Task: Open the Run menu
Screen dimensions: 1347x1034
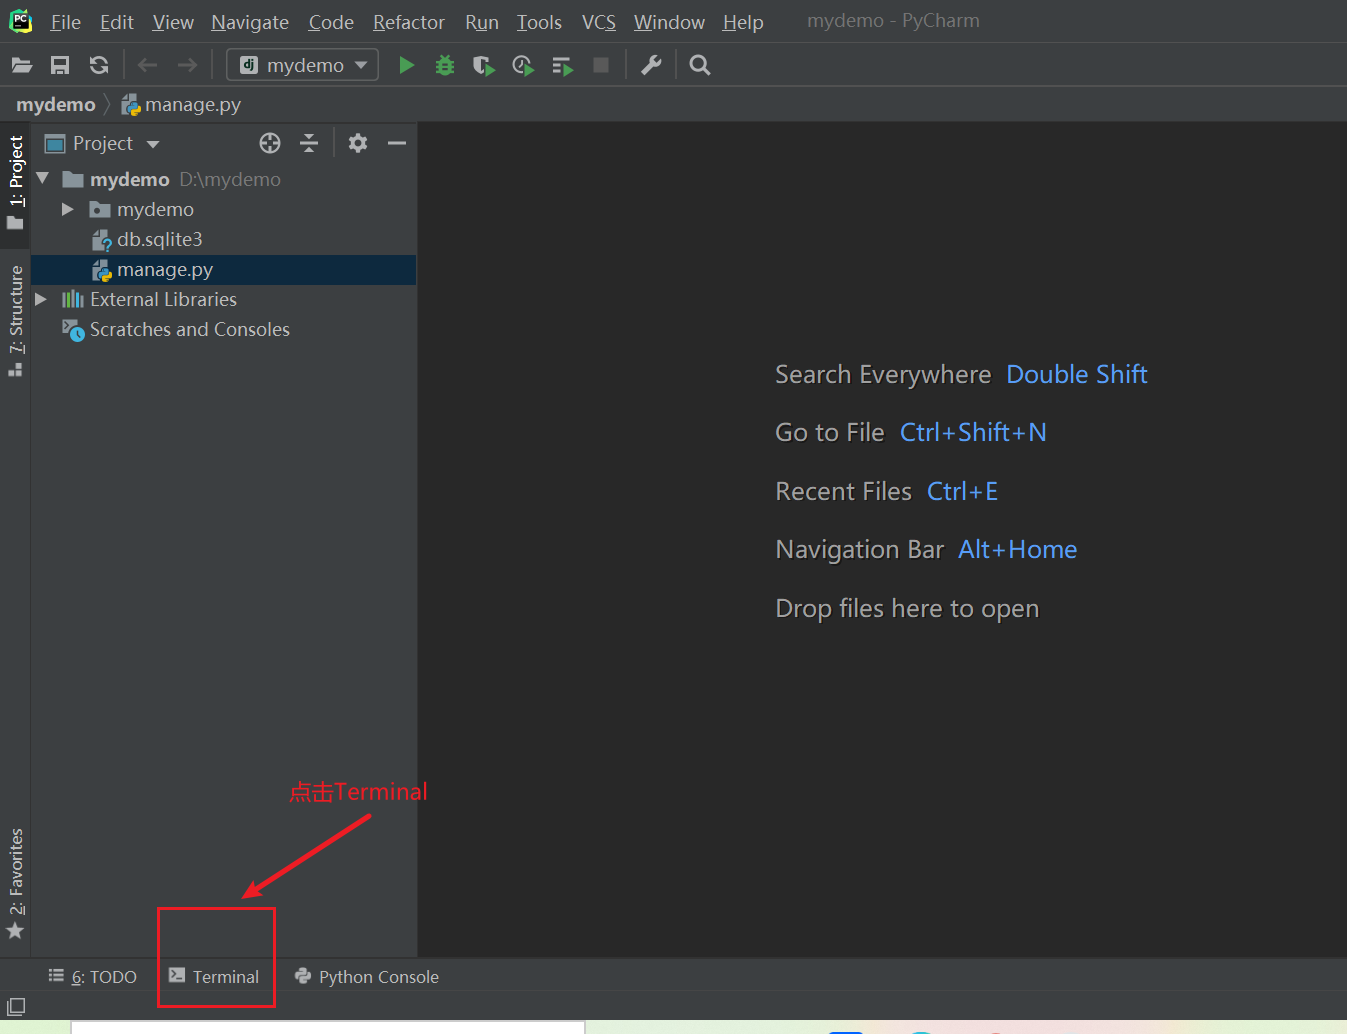Action: click(x=482, y=22)
